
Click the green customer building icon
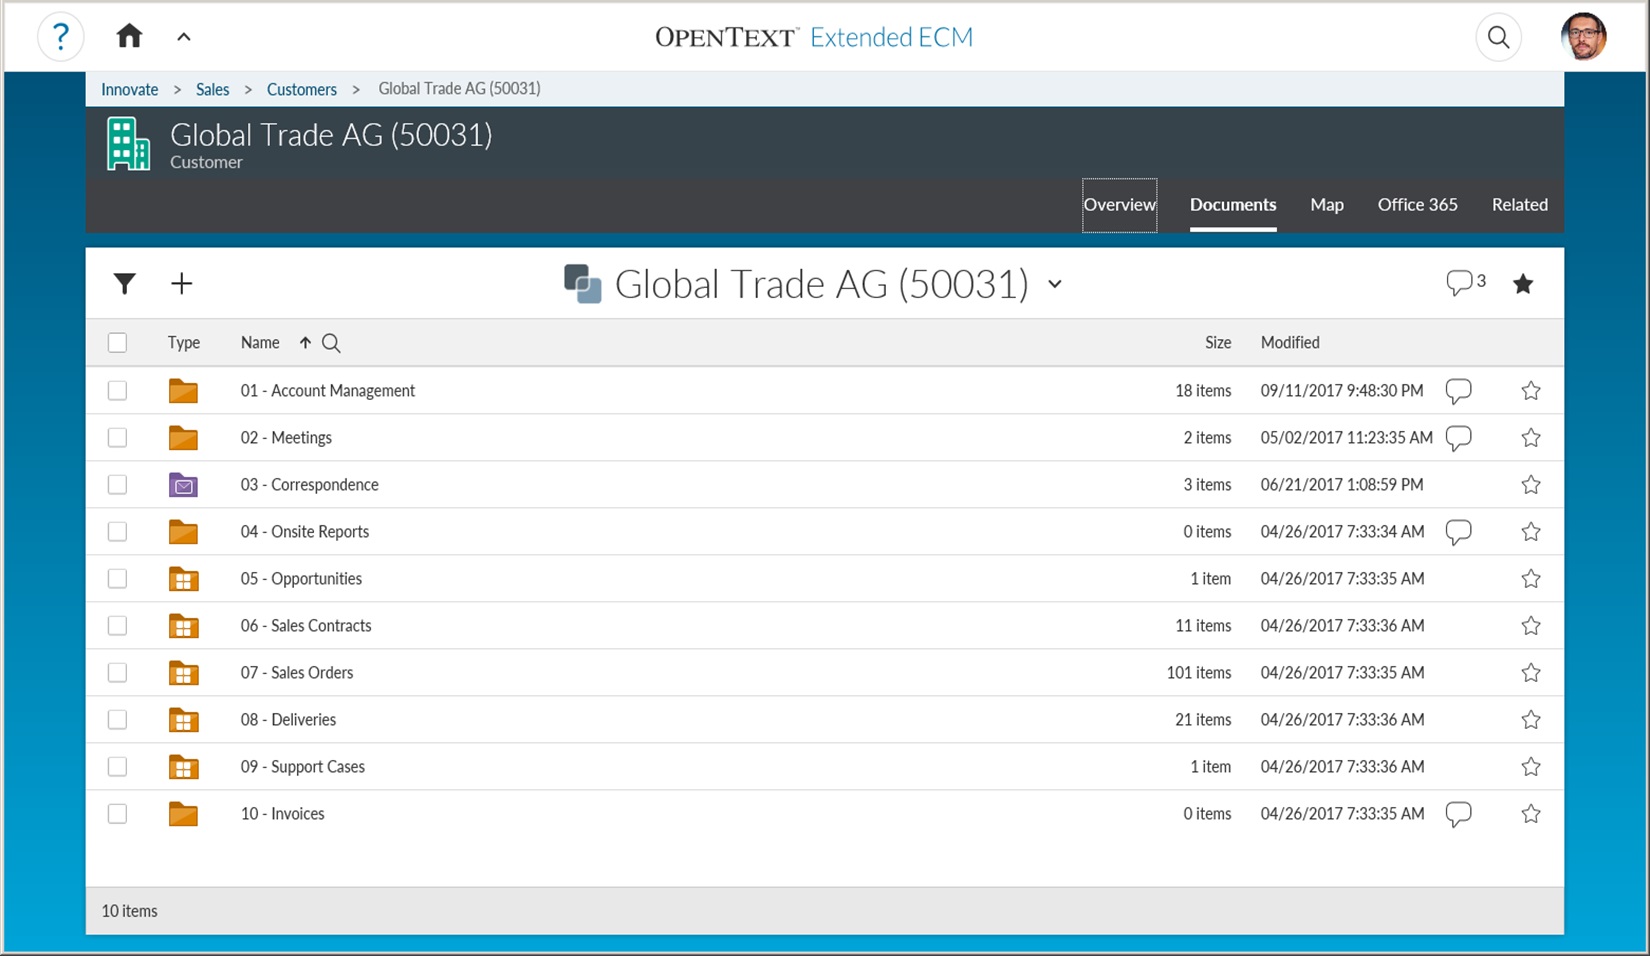point(128,144)
